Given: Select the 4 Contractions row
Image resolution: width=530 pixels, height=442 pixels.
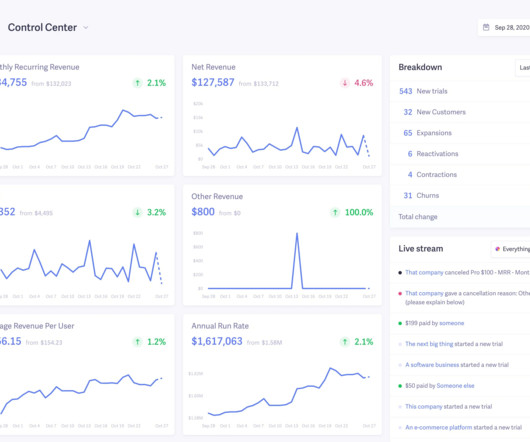Looking at the screenshot, I should click(x=460, y=175).
